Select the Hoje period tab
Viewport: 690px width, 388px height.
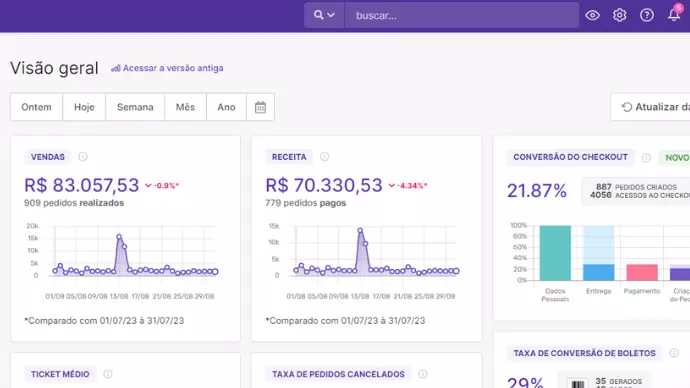point(84,107)
